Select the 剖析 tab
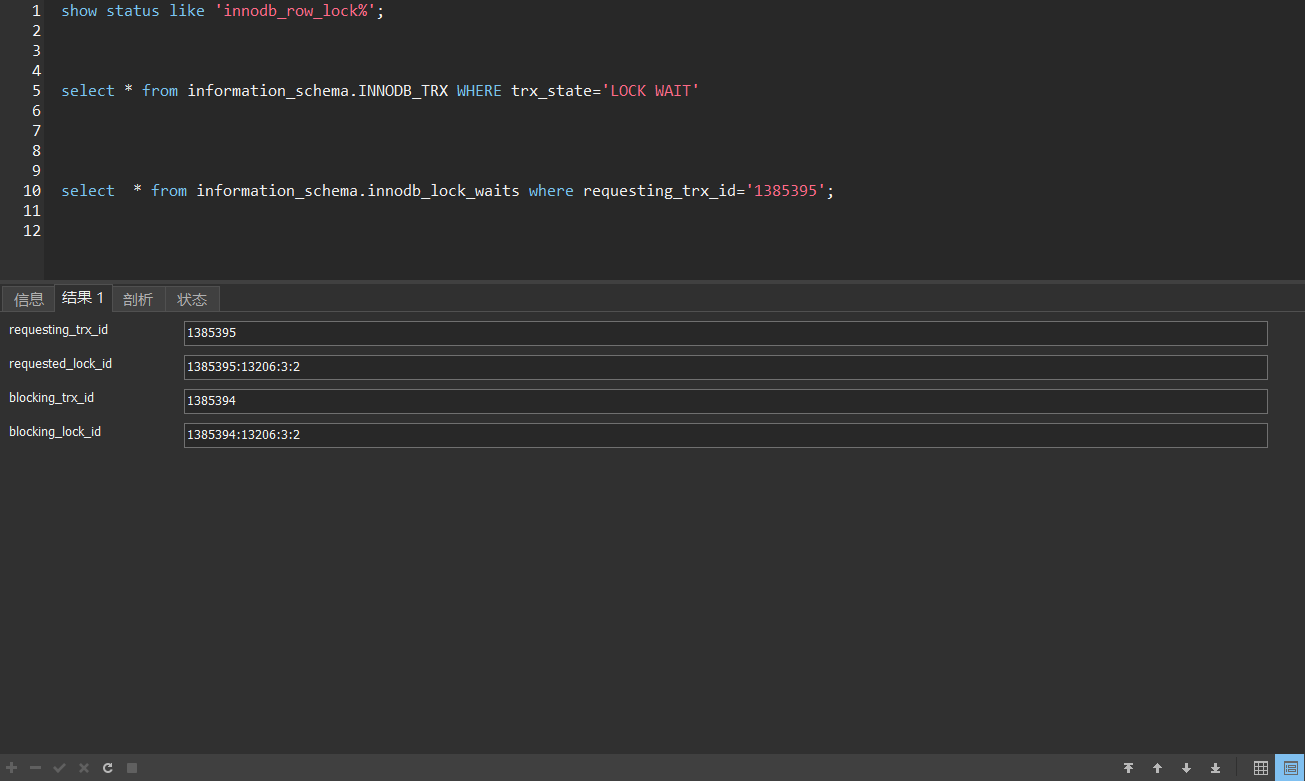The width and height of the screenshot is (1305, 781). (137, 298)
